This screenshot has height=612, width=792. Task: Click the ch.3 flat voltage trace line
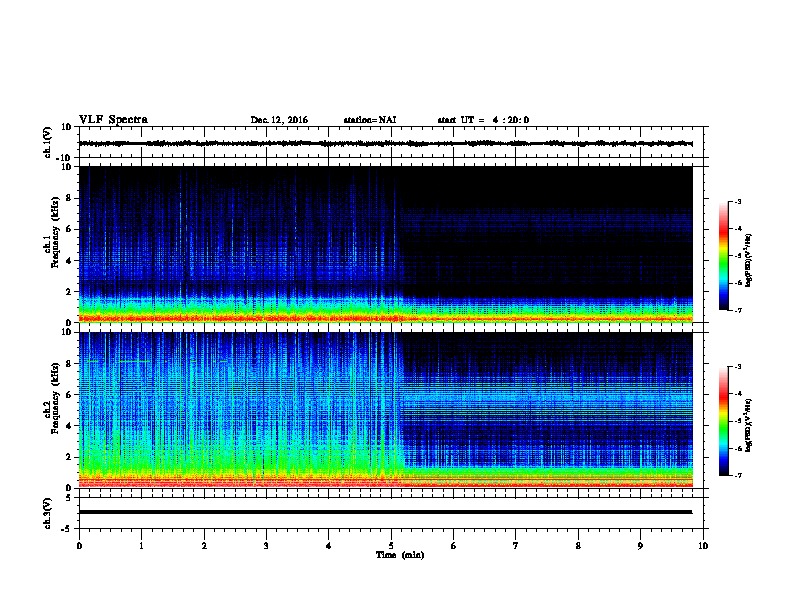click(x=385, y=512)
